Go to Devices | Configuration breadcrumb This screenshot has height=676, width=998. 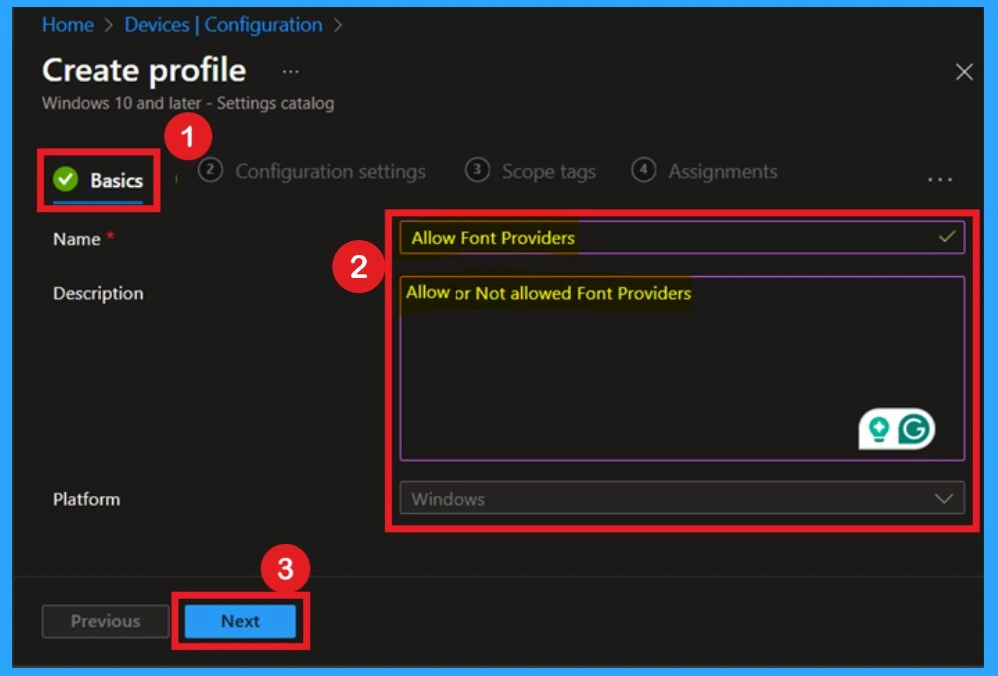tap(223, 25)
